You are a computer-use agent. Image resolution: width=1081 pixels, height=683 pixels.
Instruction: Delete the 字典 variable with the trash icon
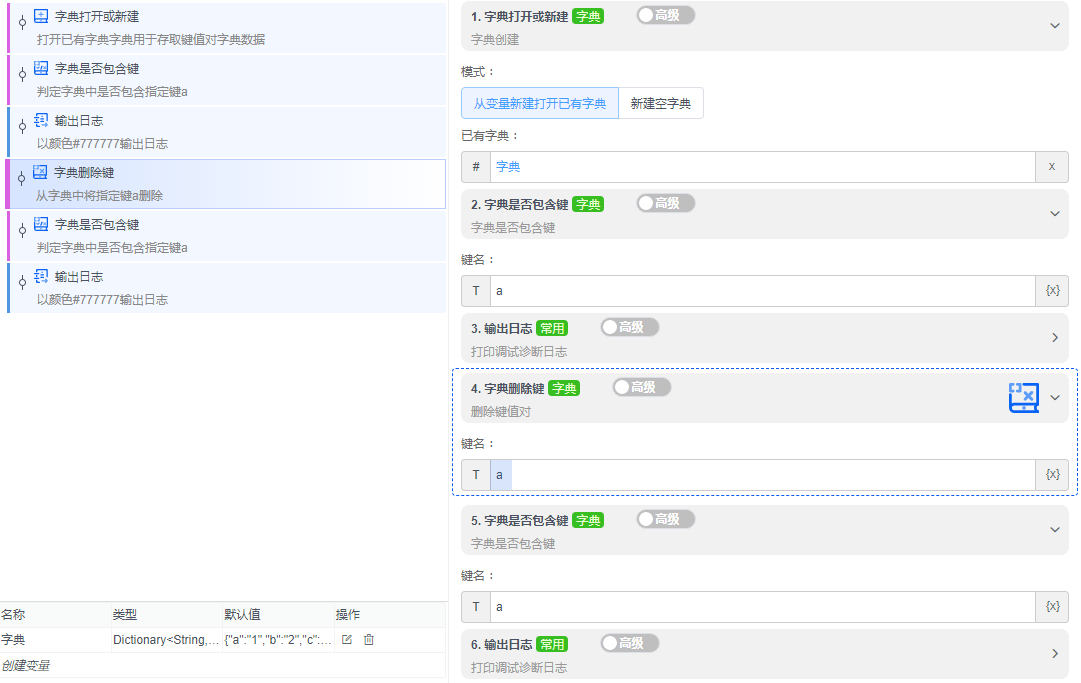point(368,639)
